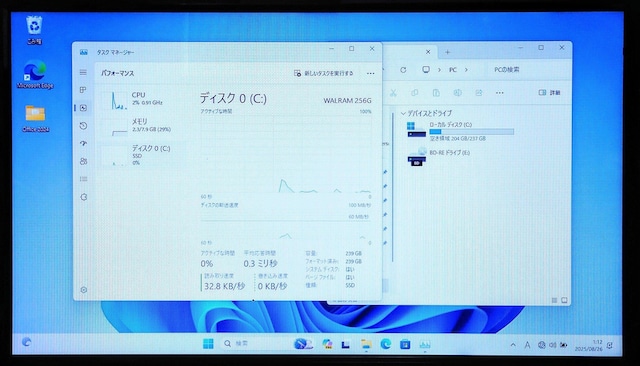Open clock and date 2025/08/26
The width and height of the screenshot is (640, 366).
589,346
